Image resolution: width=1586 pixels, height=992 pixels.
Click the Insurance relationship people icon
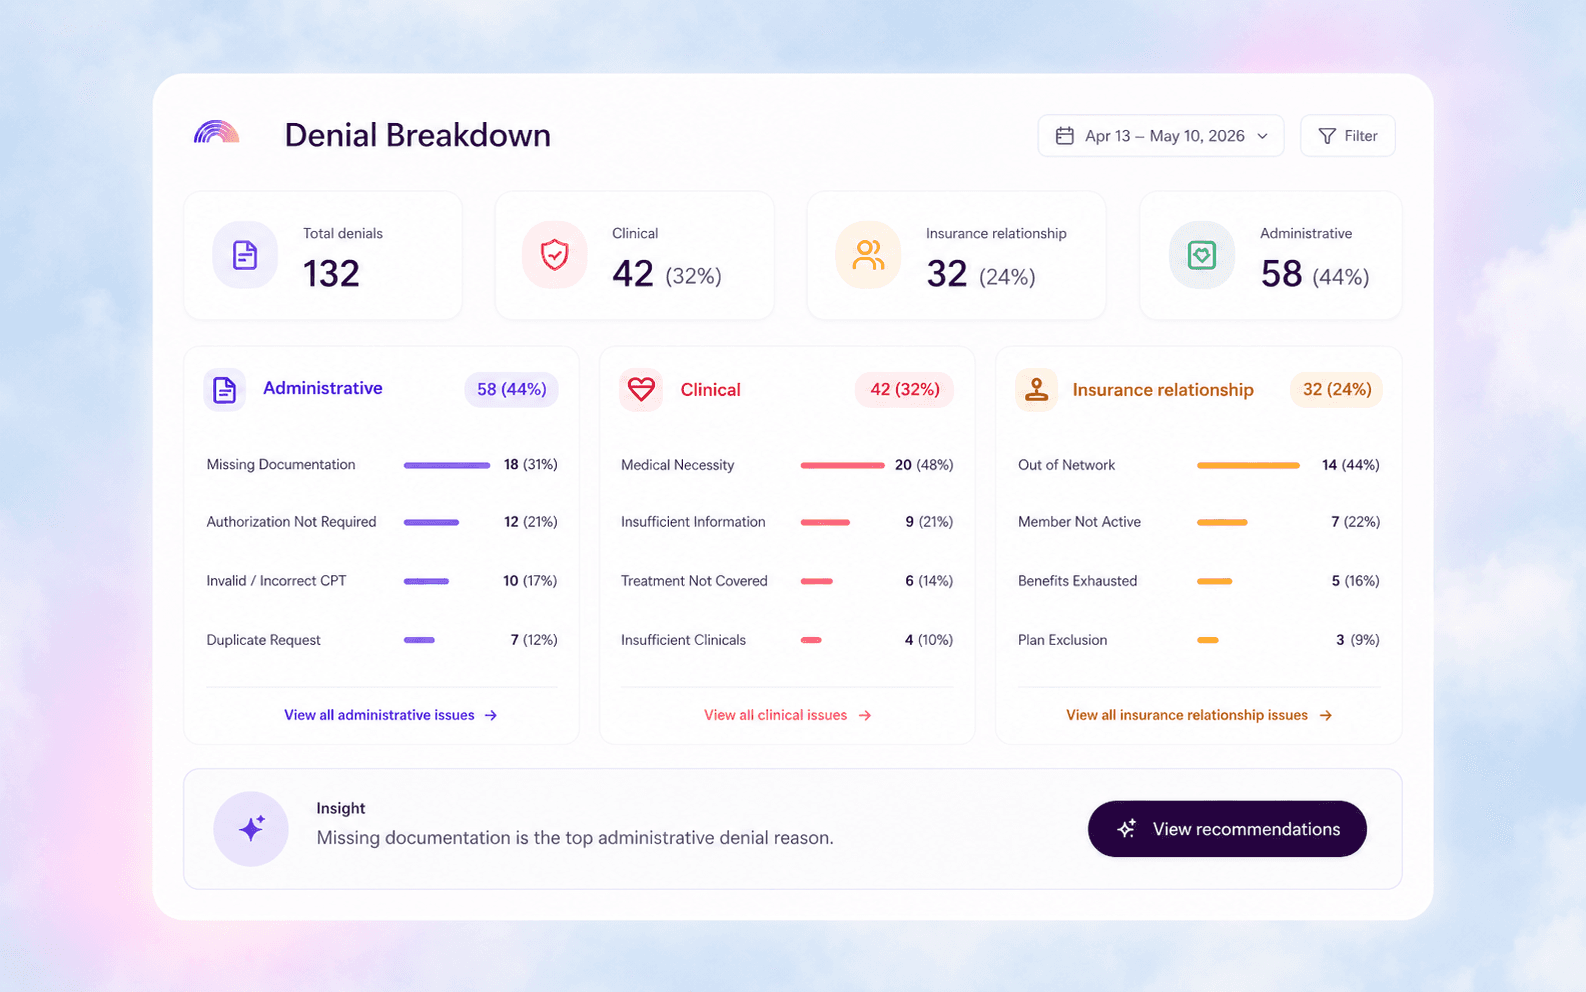coord(868,255)
